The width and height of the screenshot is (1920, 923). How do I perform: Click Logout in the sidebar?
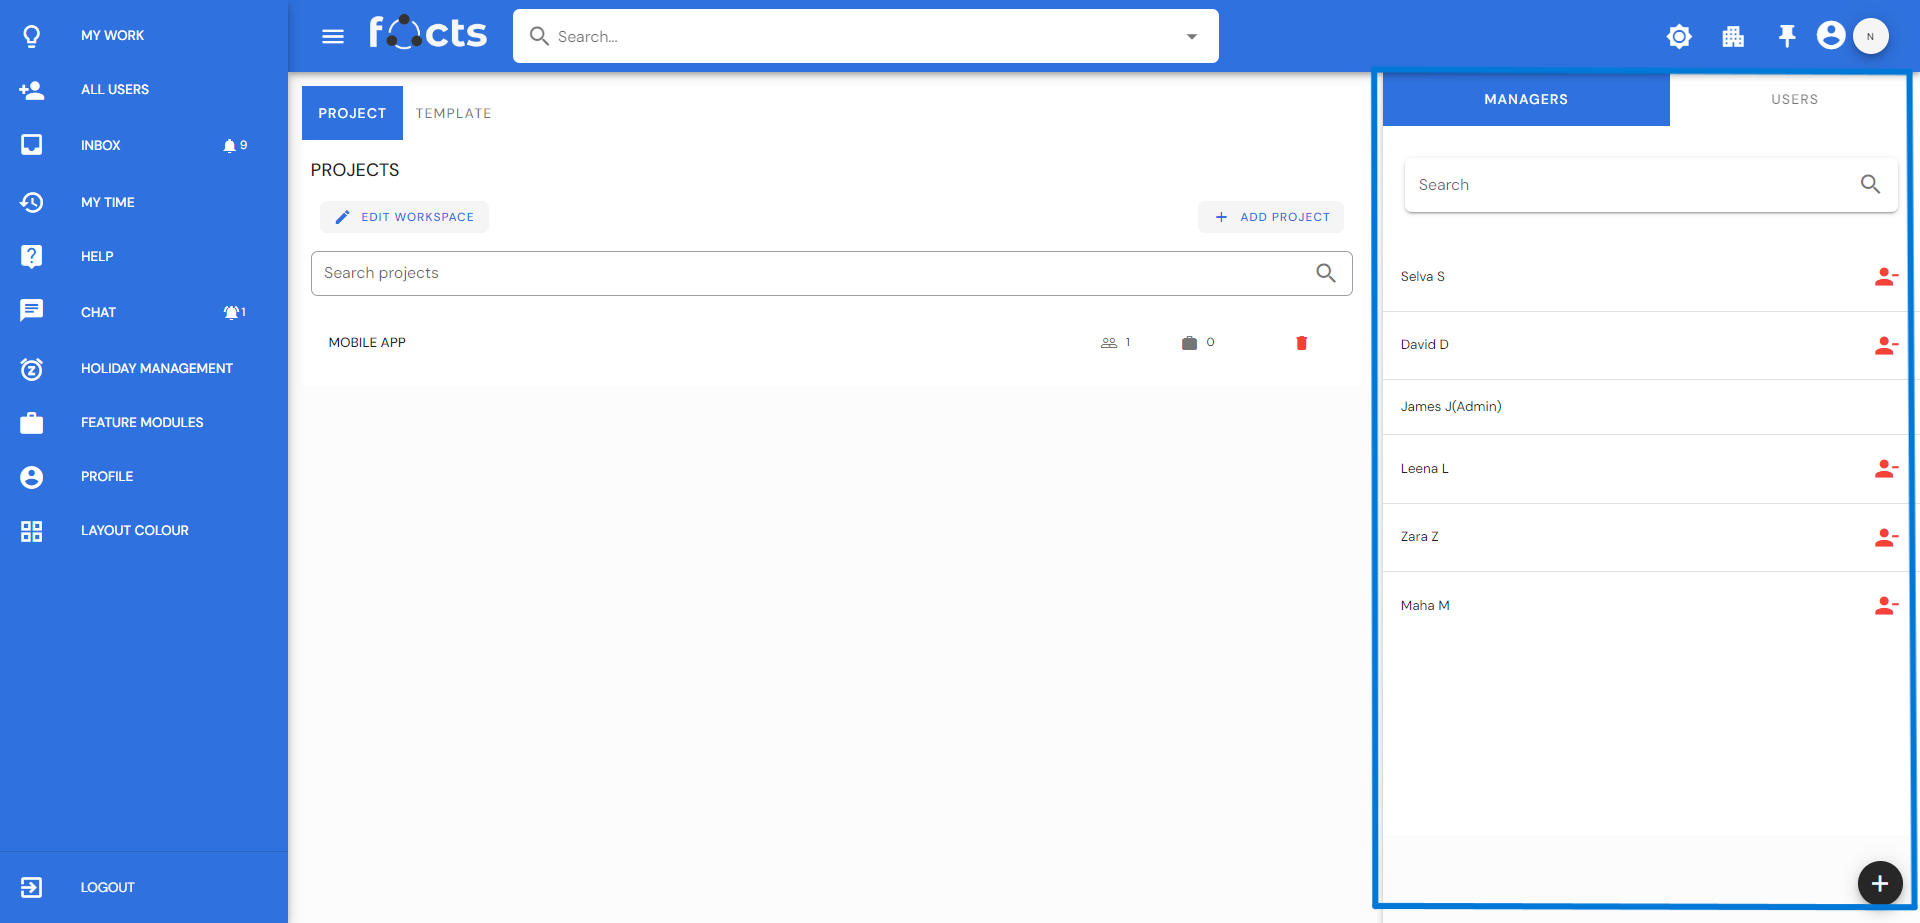tap(107, 887)
